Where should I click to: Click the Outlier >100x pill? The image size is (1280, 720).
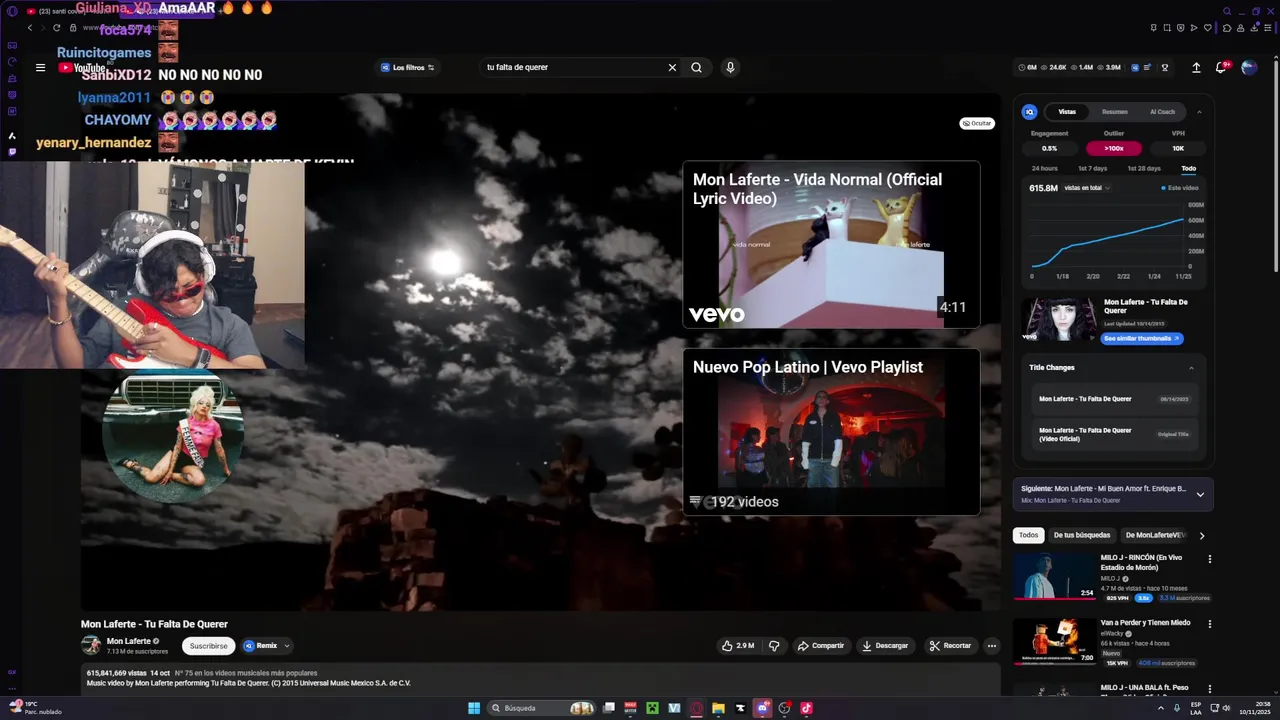[1113, 148]
